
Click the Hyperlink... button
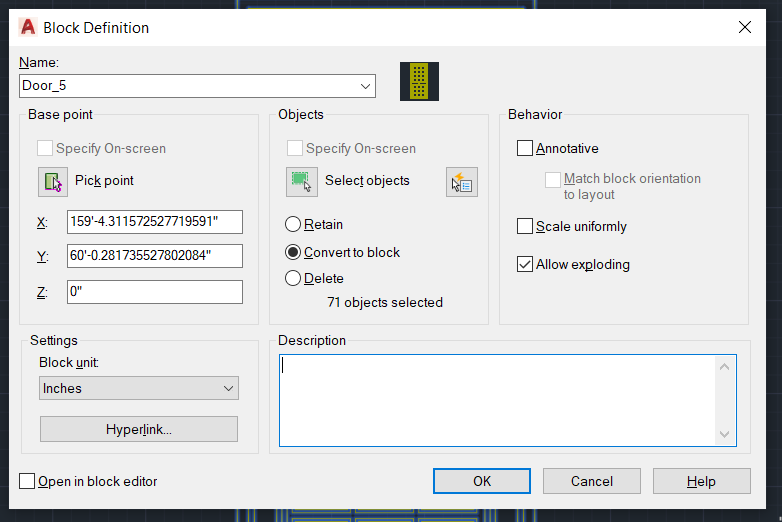139,429
